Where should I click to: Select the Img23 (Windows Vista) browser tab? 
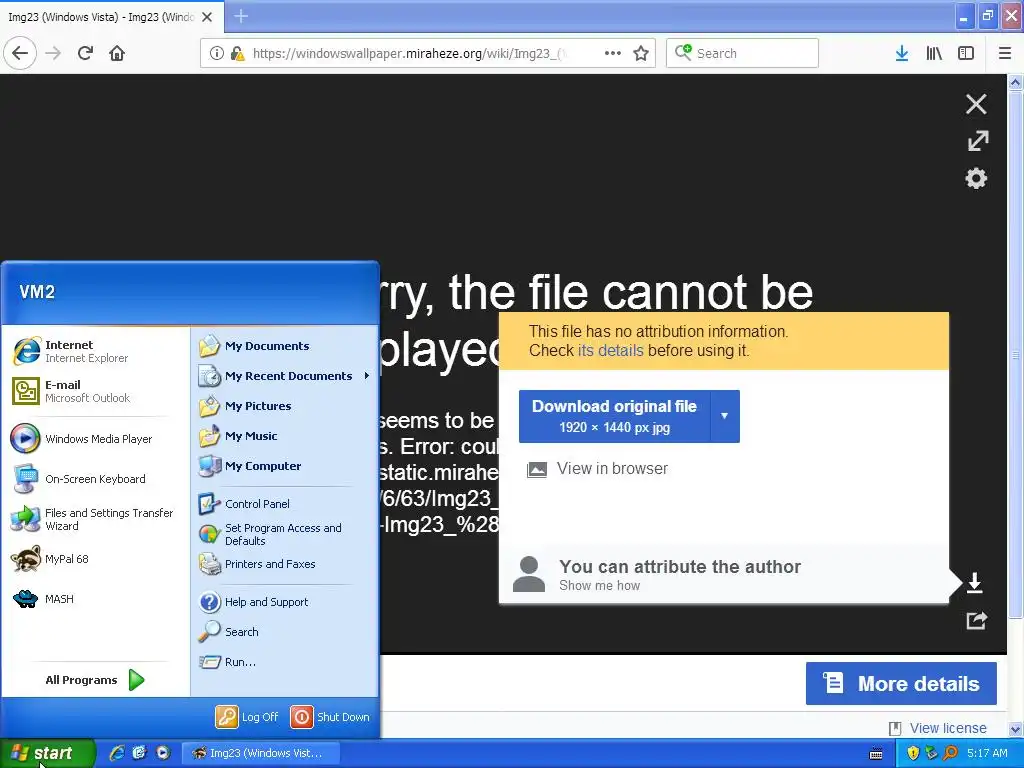click(x=112, y=17)
